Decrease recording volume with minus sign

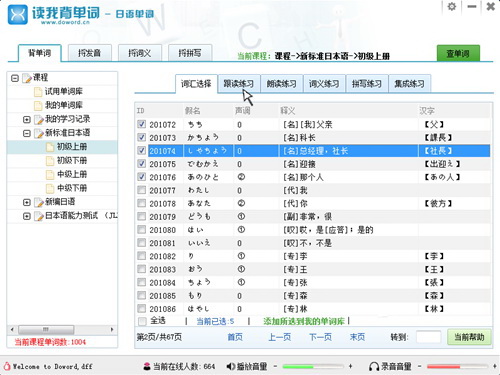coord(419,366)
